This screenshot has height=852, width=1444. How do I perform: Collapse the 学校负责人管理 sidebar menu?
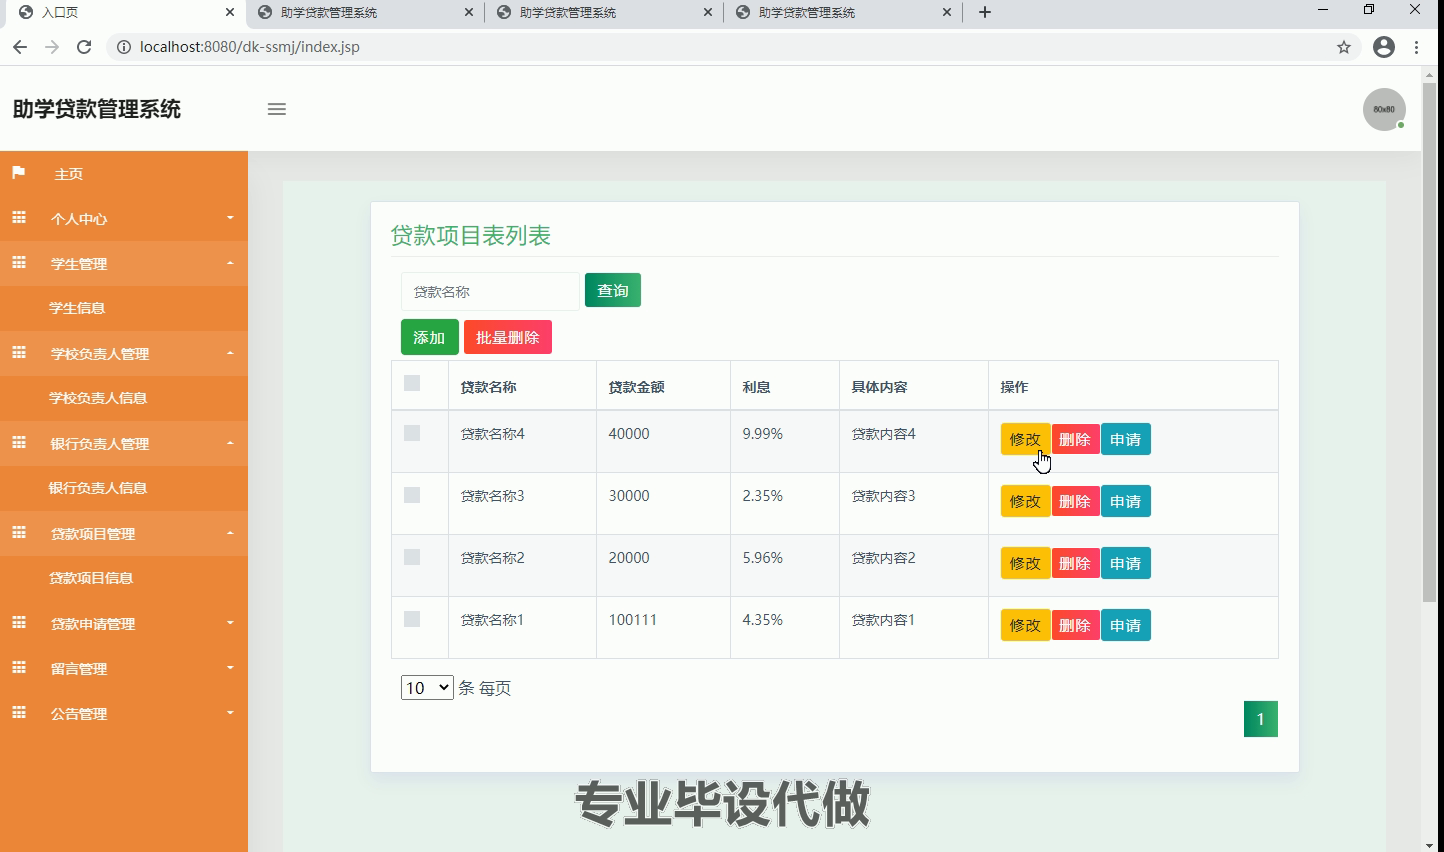click(124, 353)
